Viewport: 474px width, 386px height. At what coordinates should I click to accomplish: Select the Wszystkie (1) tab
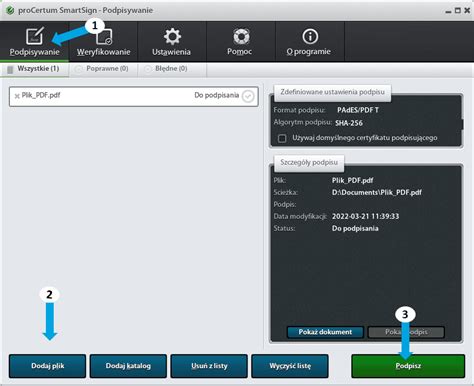pos(34,69)
